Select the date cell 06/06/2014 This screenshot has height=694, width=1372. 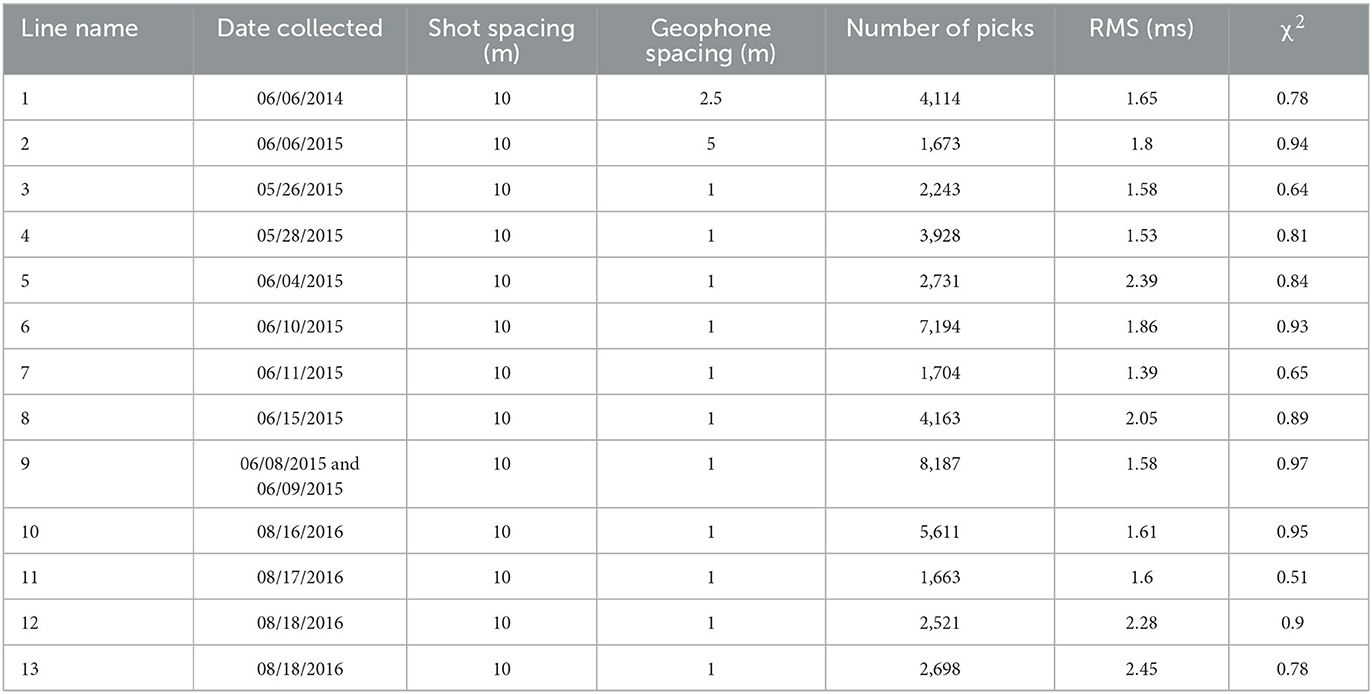click(300, 98)
